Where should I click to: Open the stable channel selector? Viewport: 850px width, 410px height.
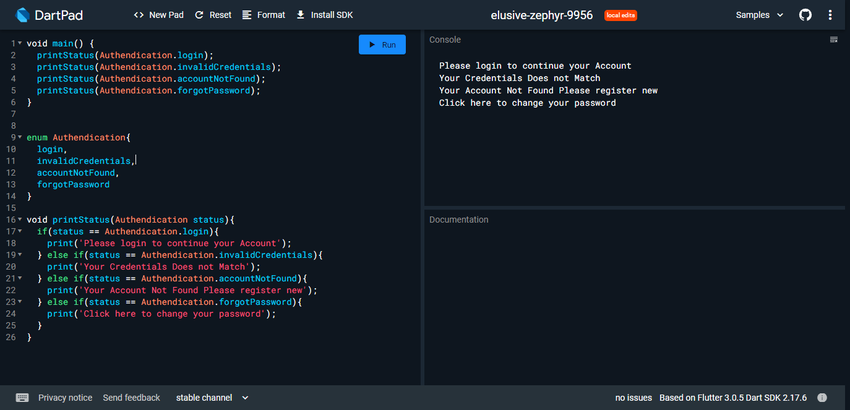(x=212, y=397)
